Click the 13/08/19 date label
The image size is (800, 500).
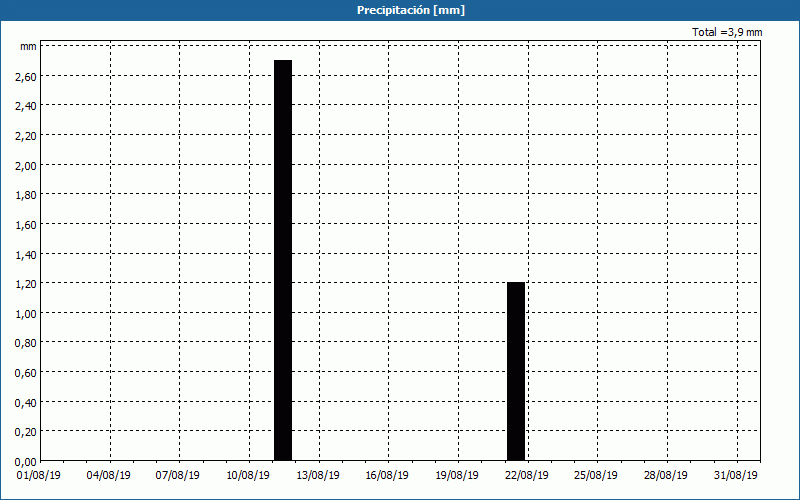318,475
